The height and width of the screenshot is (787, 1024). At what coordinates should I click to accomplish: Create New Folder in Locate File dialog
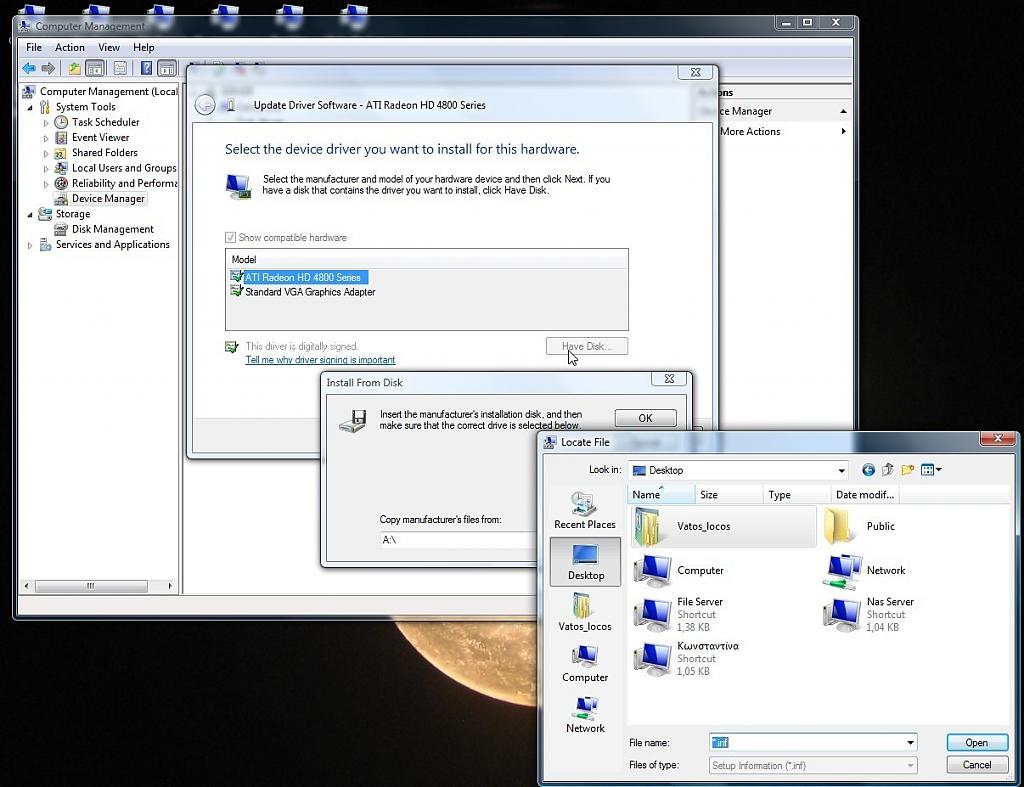[907, 470]
